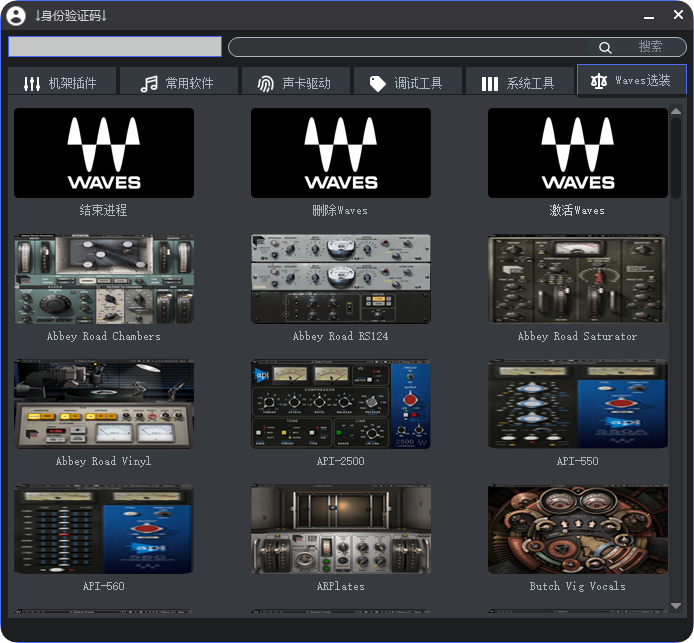Click the scrollbar down arrow
Screen dimensions: 694x643
point(675,606)
